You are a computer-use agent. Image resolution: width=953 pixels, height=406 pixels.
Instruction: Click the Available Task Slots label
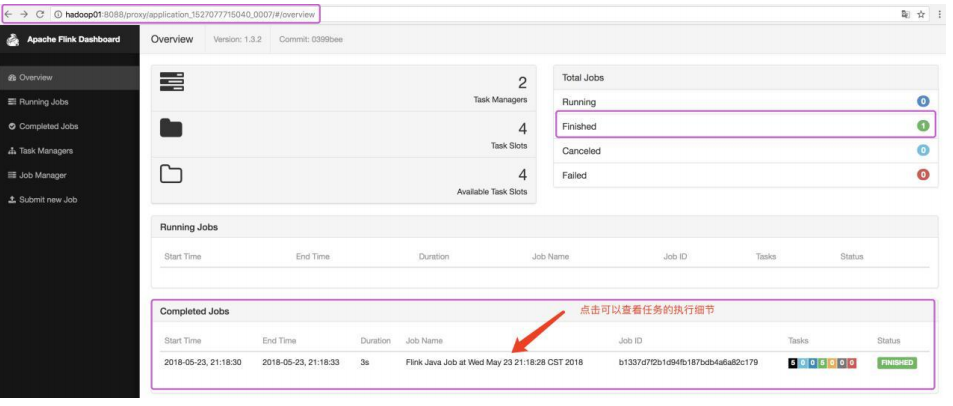(492, 191)
